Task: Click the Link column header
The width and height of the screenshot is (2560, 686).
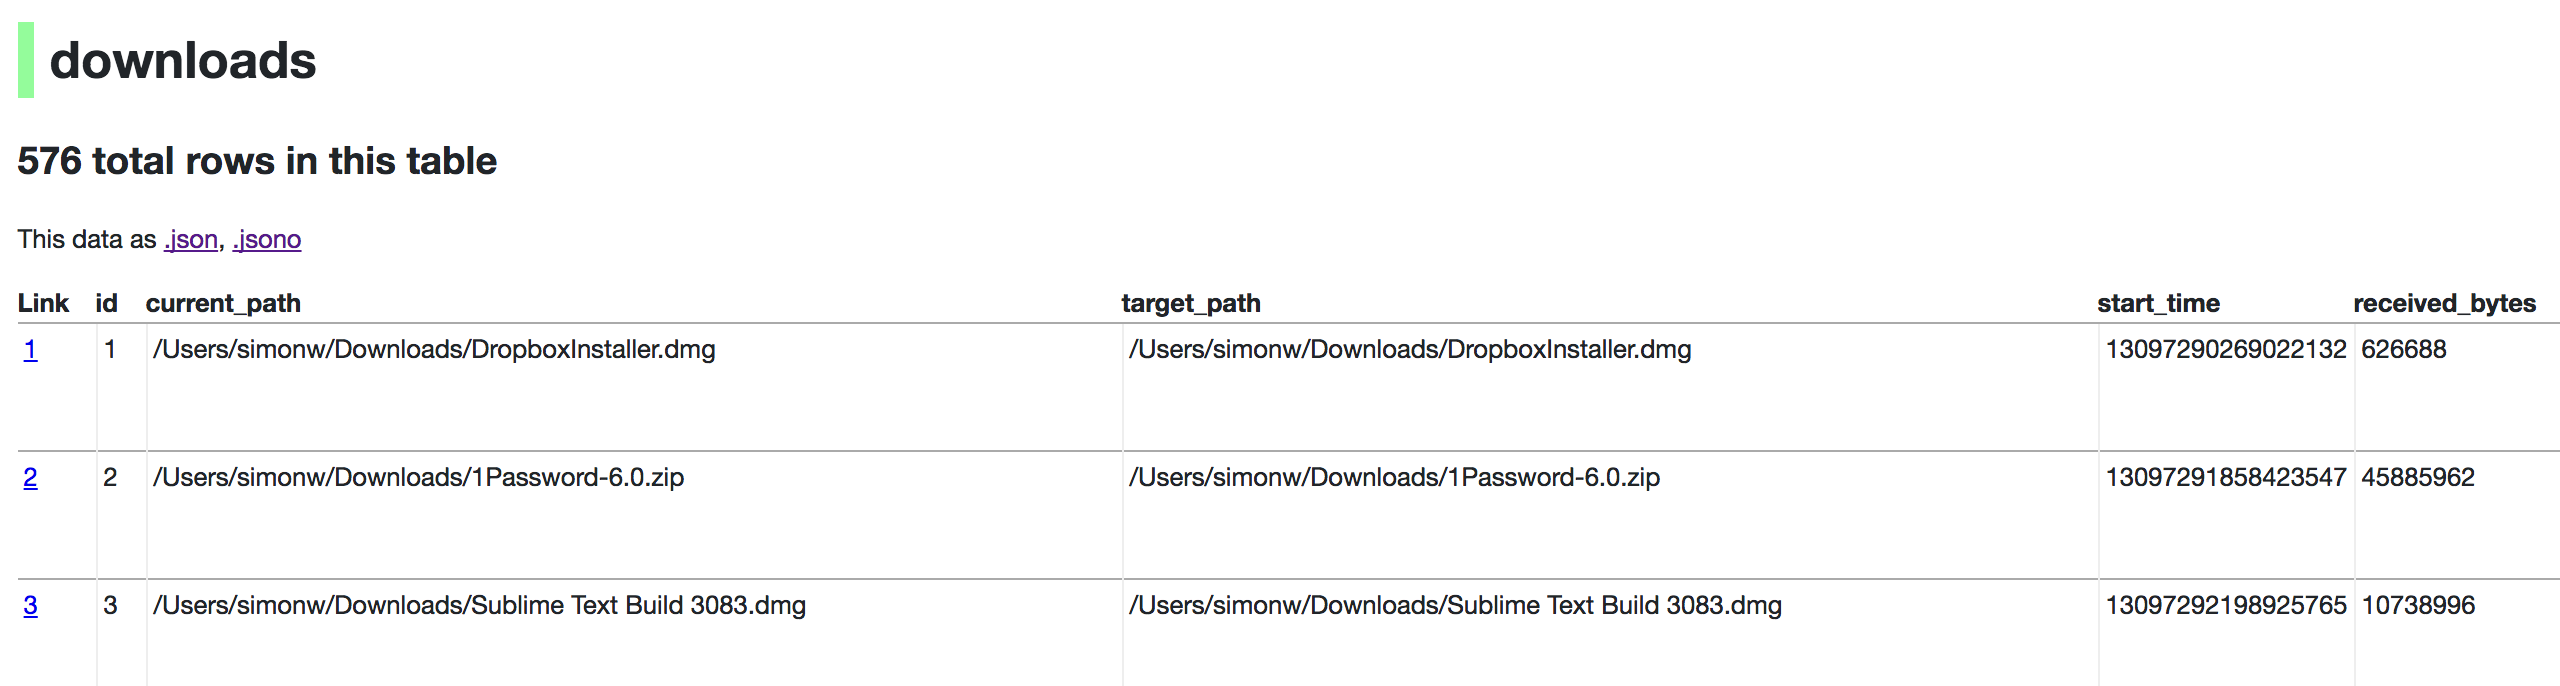Action: click(x=44, y=303)
